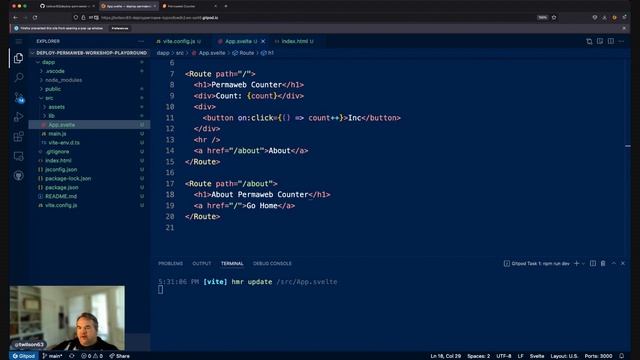Split the editor to the right
This screenshot has width=640, height=360.
[611, 41]
